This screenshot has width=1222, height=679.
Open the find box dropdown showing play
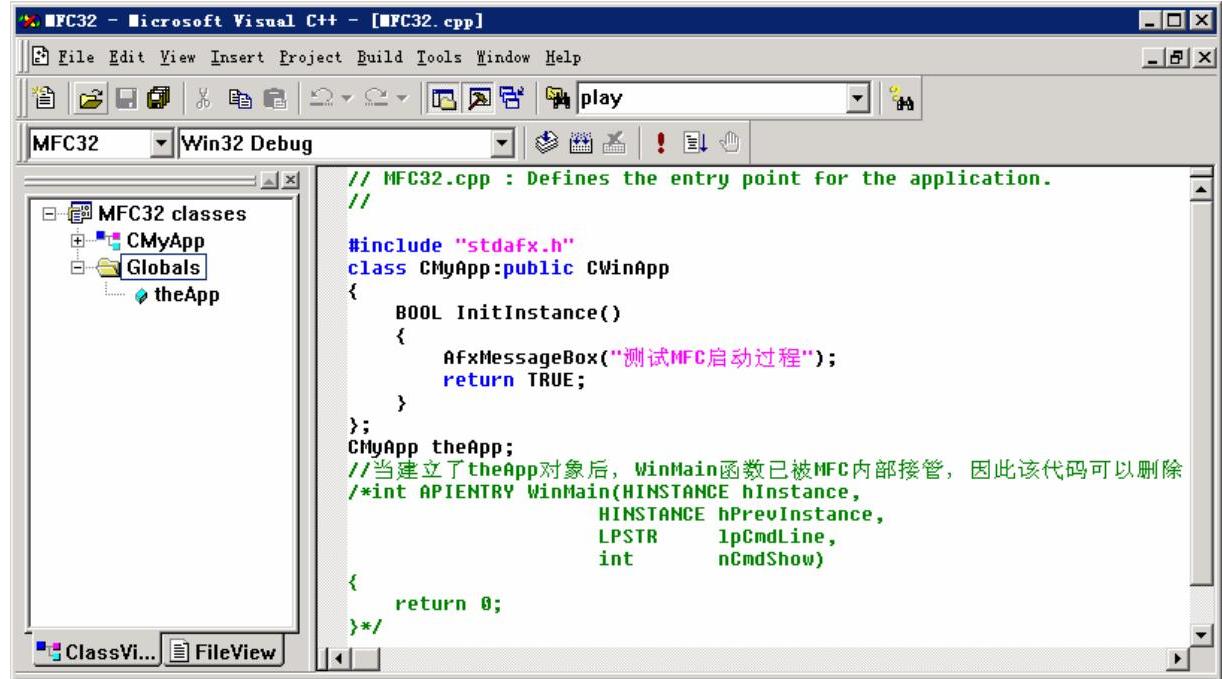pos(855,100)
